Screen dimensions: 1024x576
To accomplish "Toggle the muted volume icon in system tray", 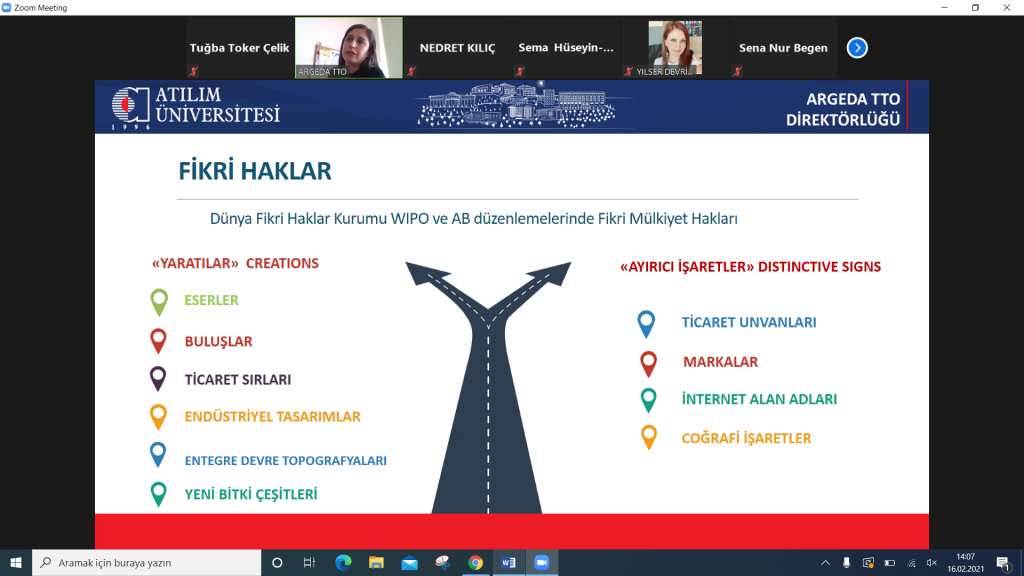I will (932, 563).
